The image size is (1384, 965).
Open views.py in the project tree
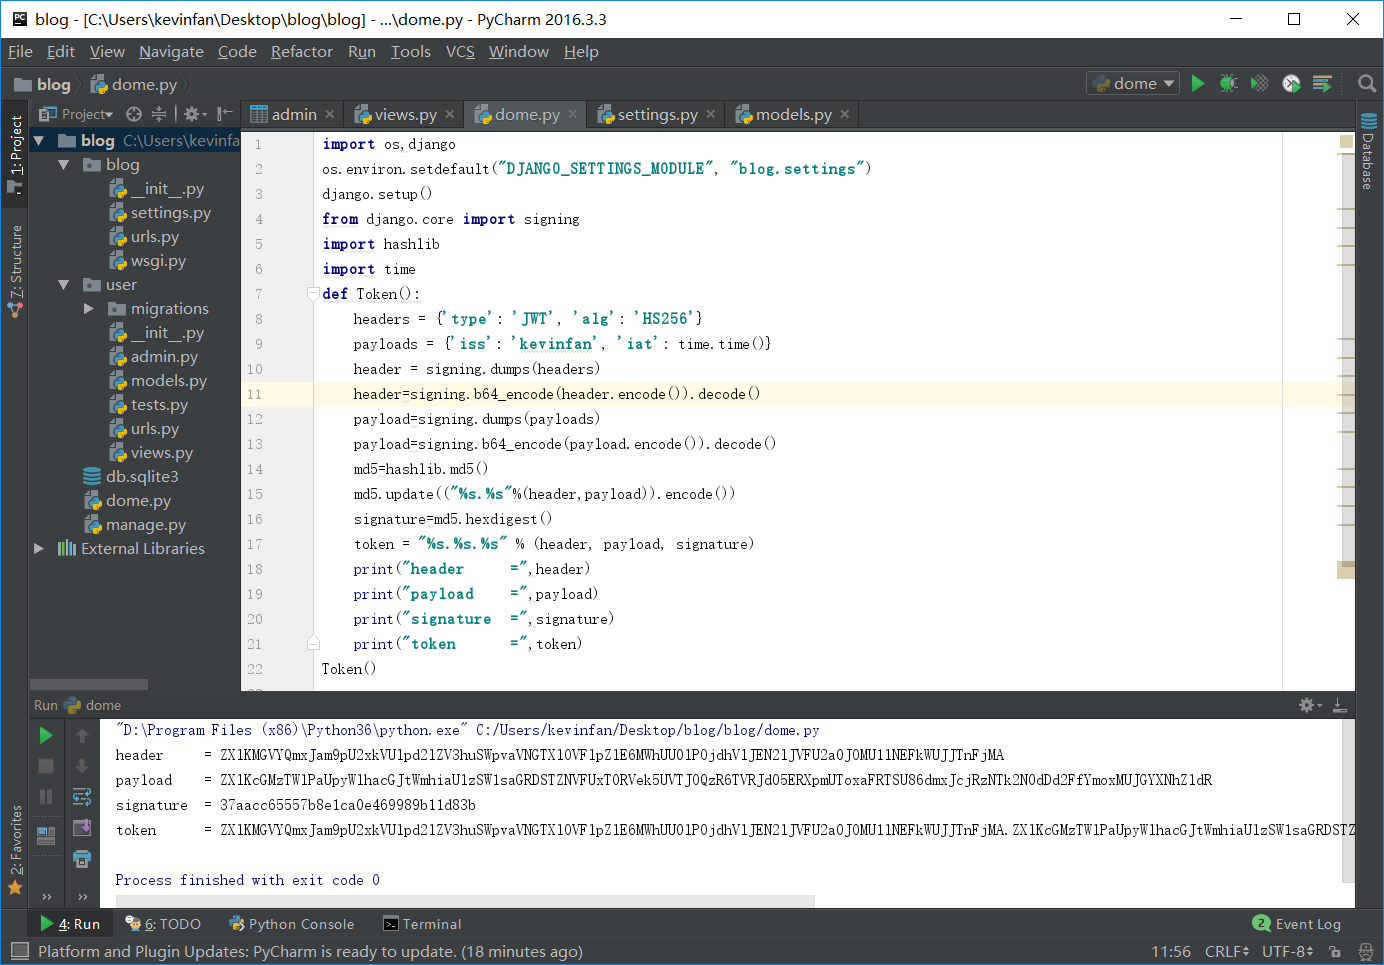(161, 453)
